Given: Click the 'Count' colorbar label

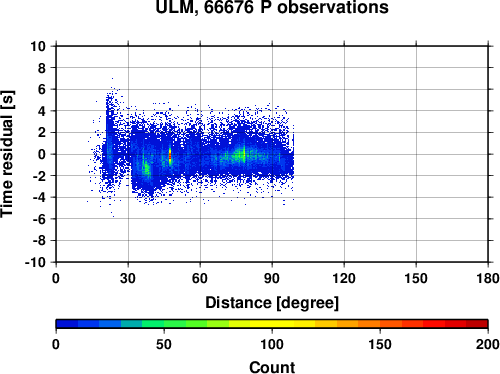Looking at the screenshot, I should (272, 367).
